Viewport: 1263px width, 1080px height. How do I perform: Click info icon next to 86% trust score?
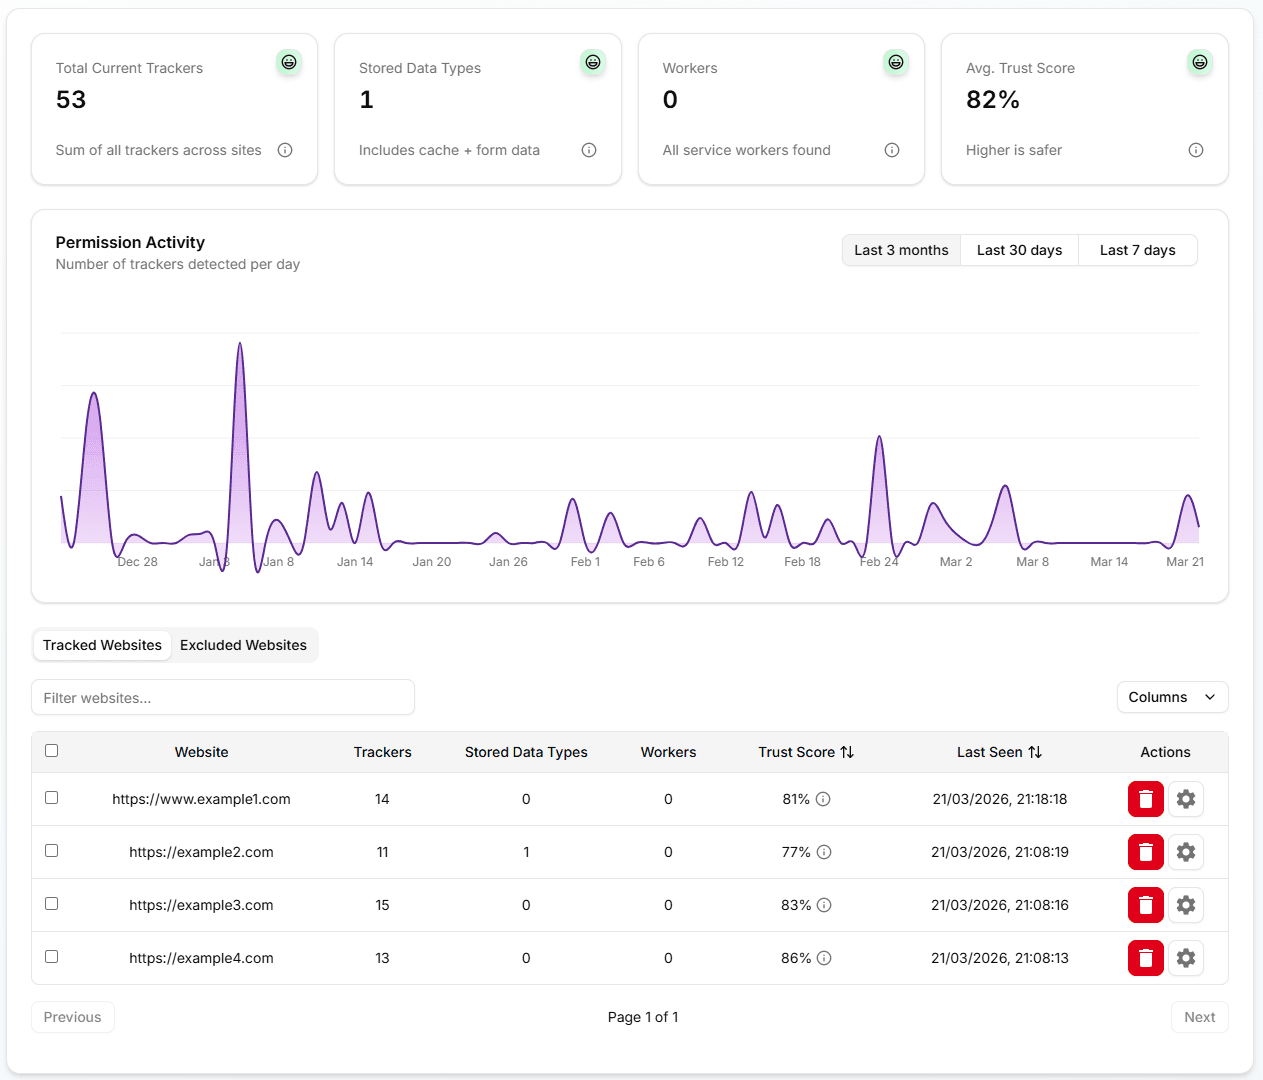824,958
